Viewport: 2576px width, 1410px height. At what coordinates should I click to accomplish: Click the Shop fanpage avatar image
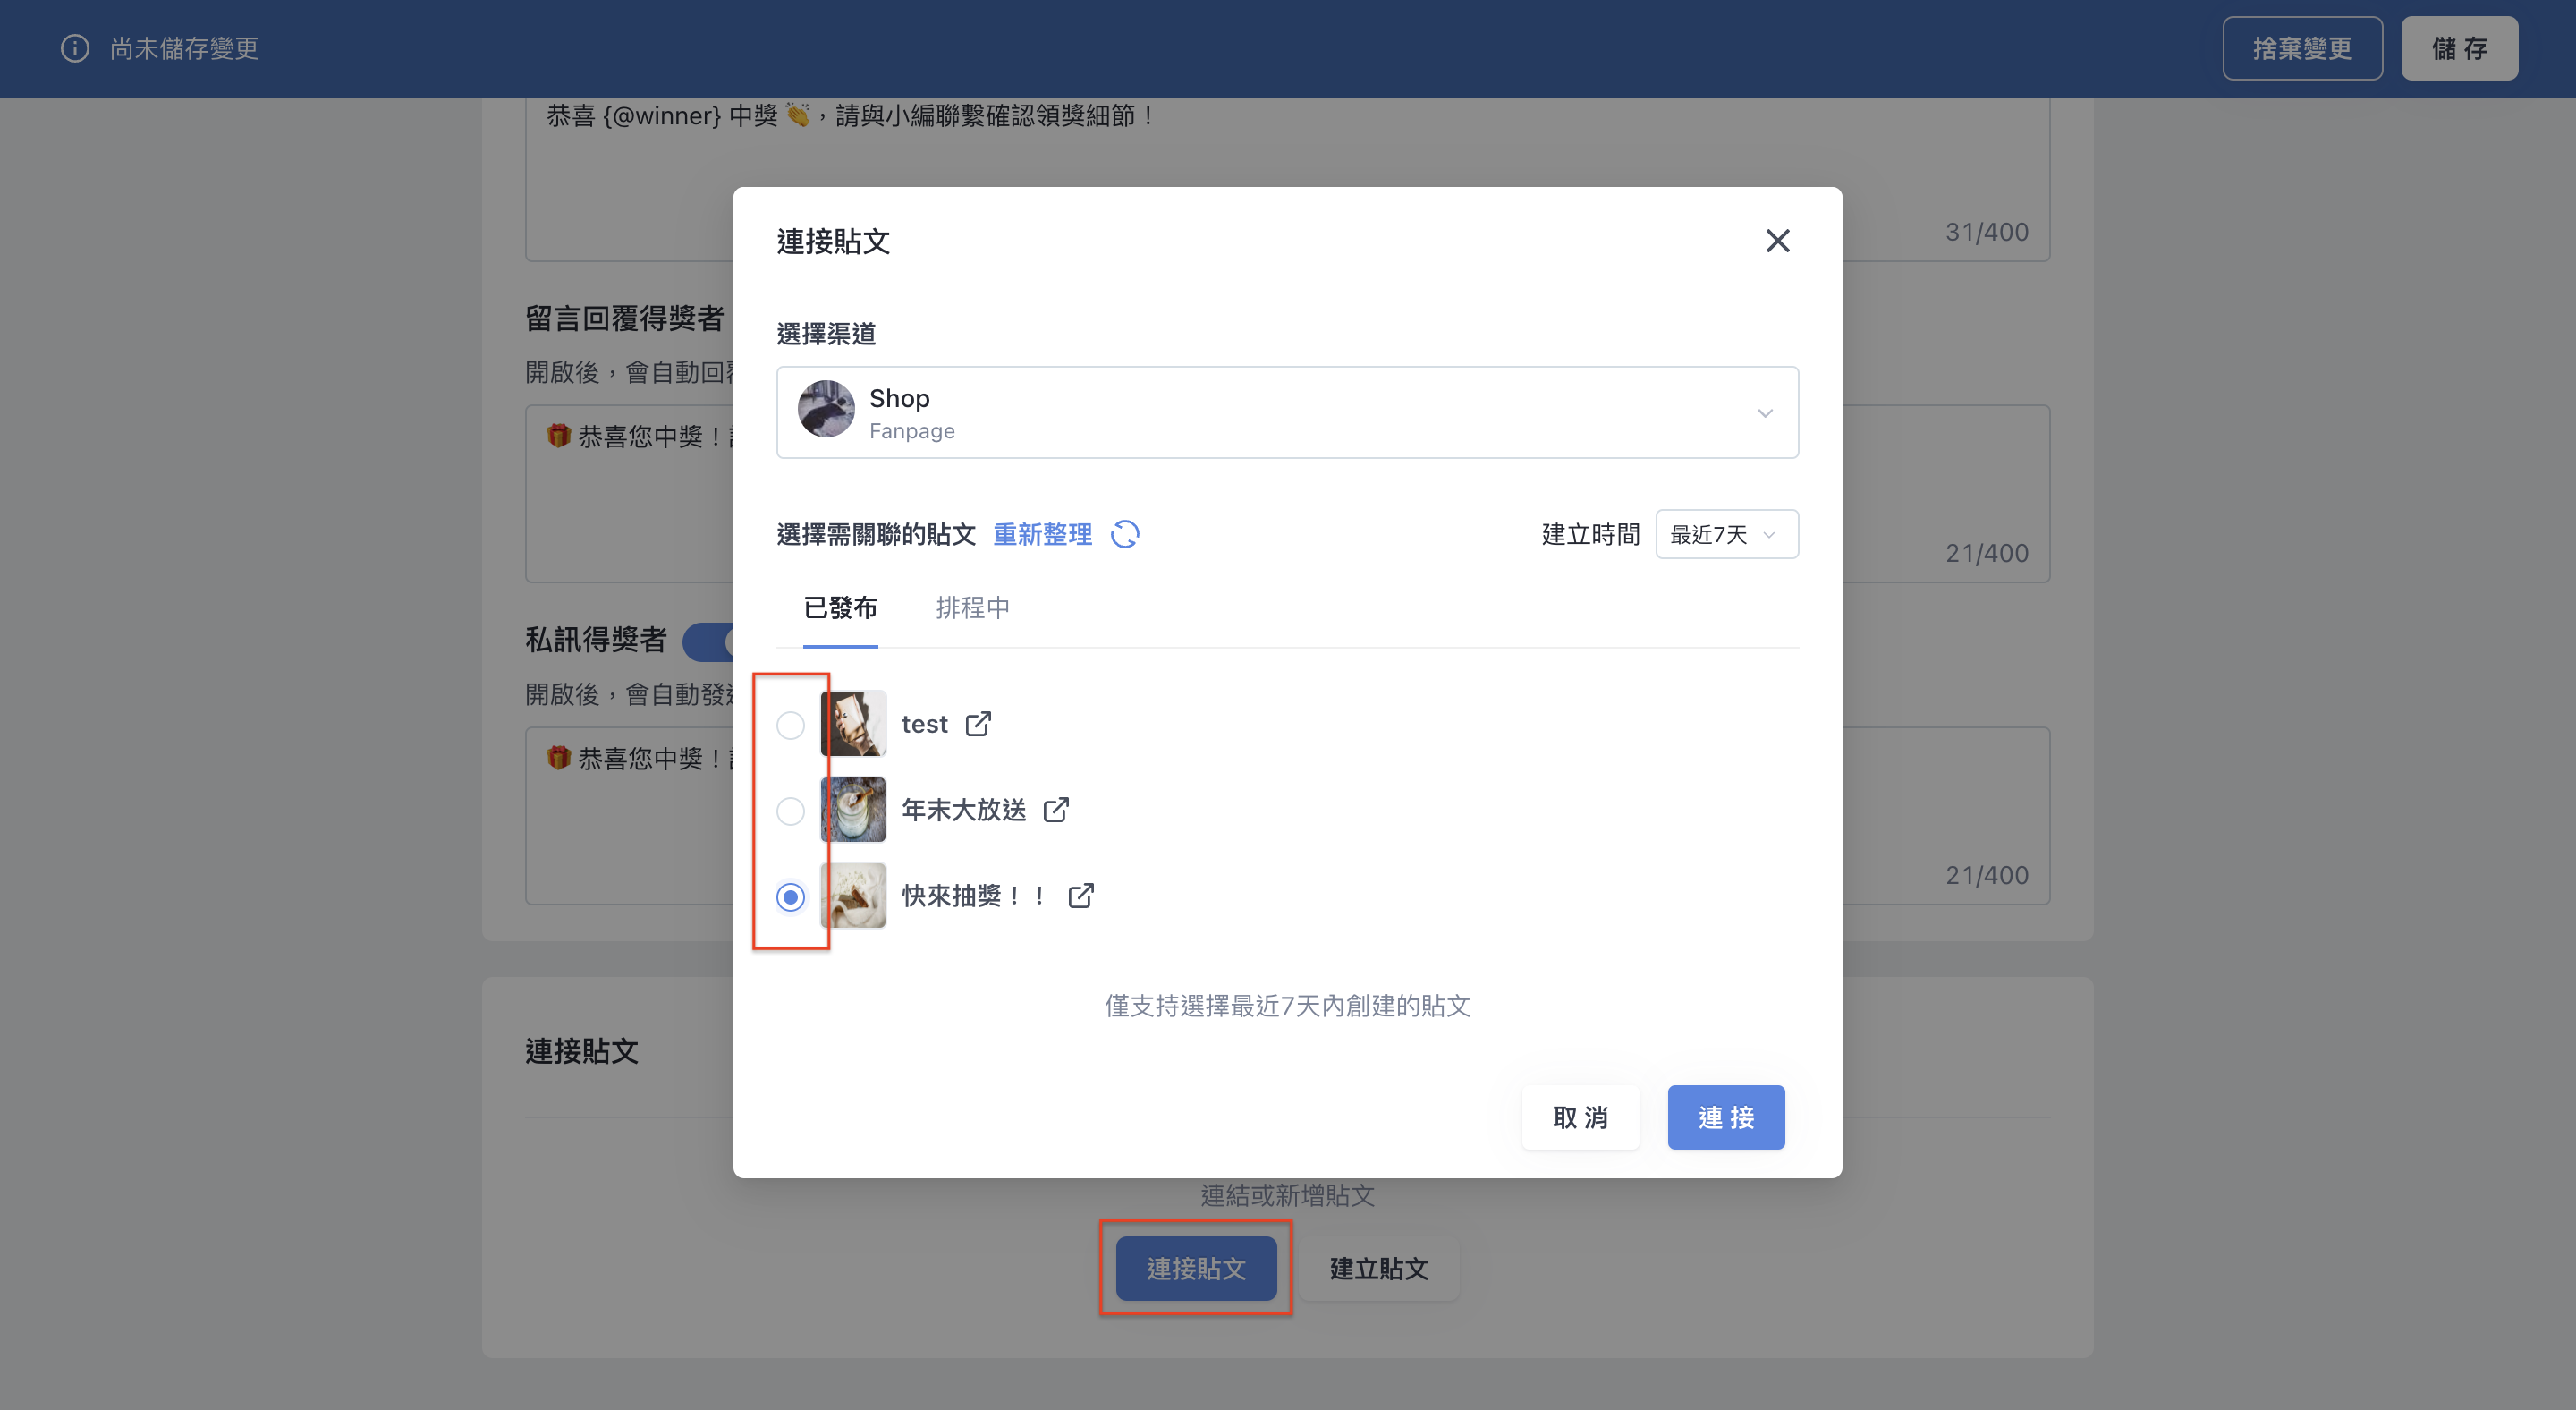pyautogui.click(x=826, y=409)
